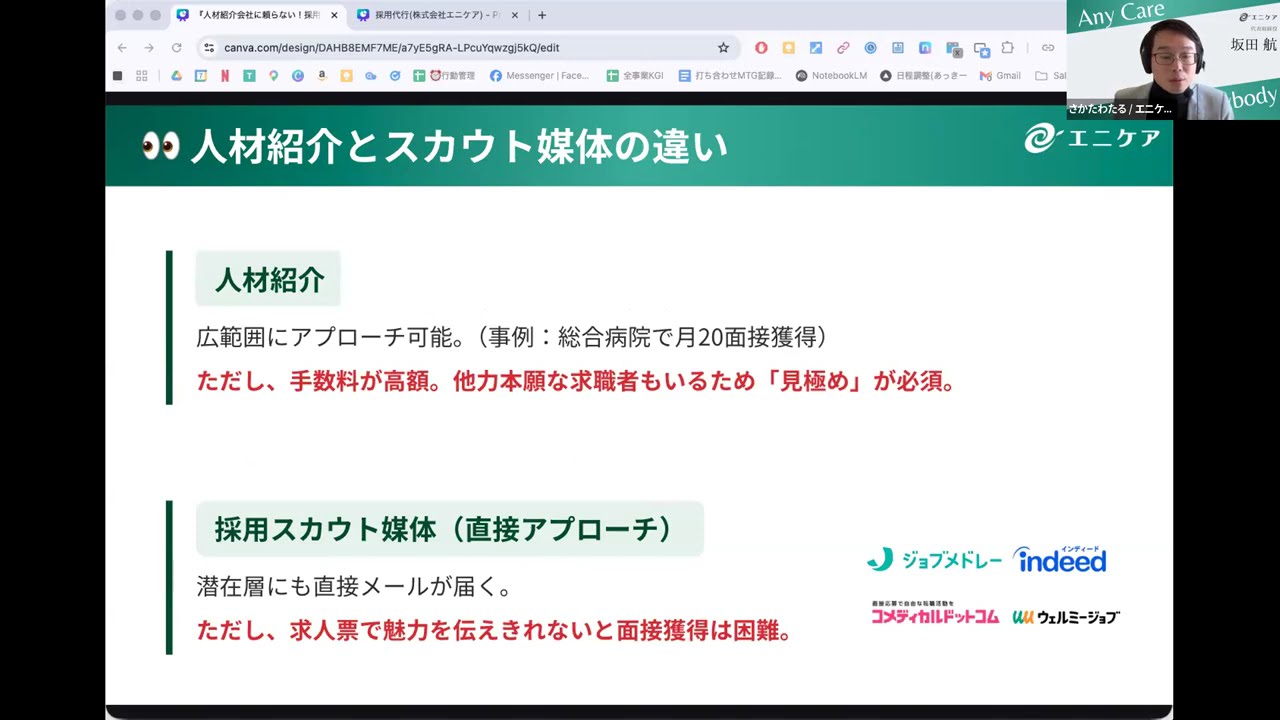Viewport: 1280px width, 720px height.
Task: Click the presenter webcam video thumbnail
Action: click(x=1173, y=60)
